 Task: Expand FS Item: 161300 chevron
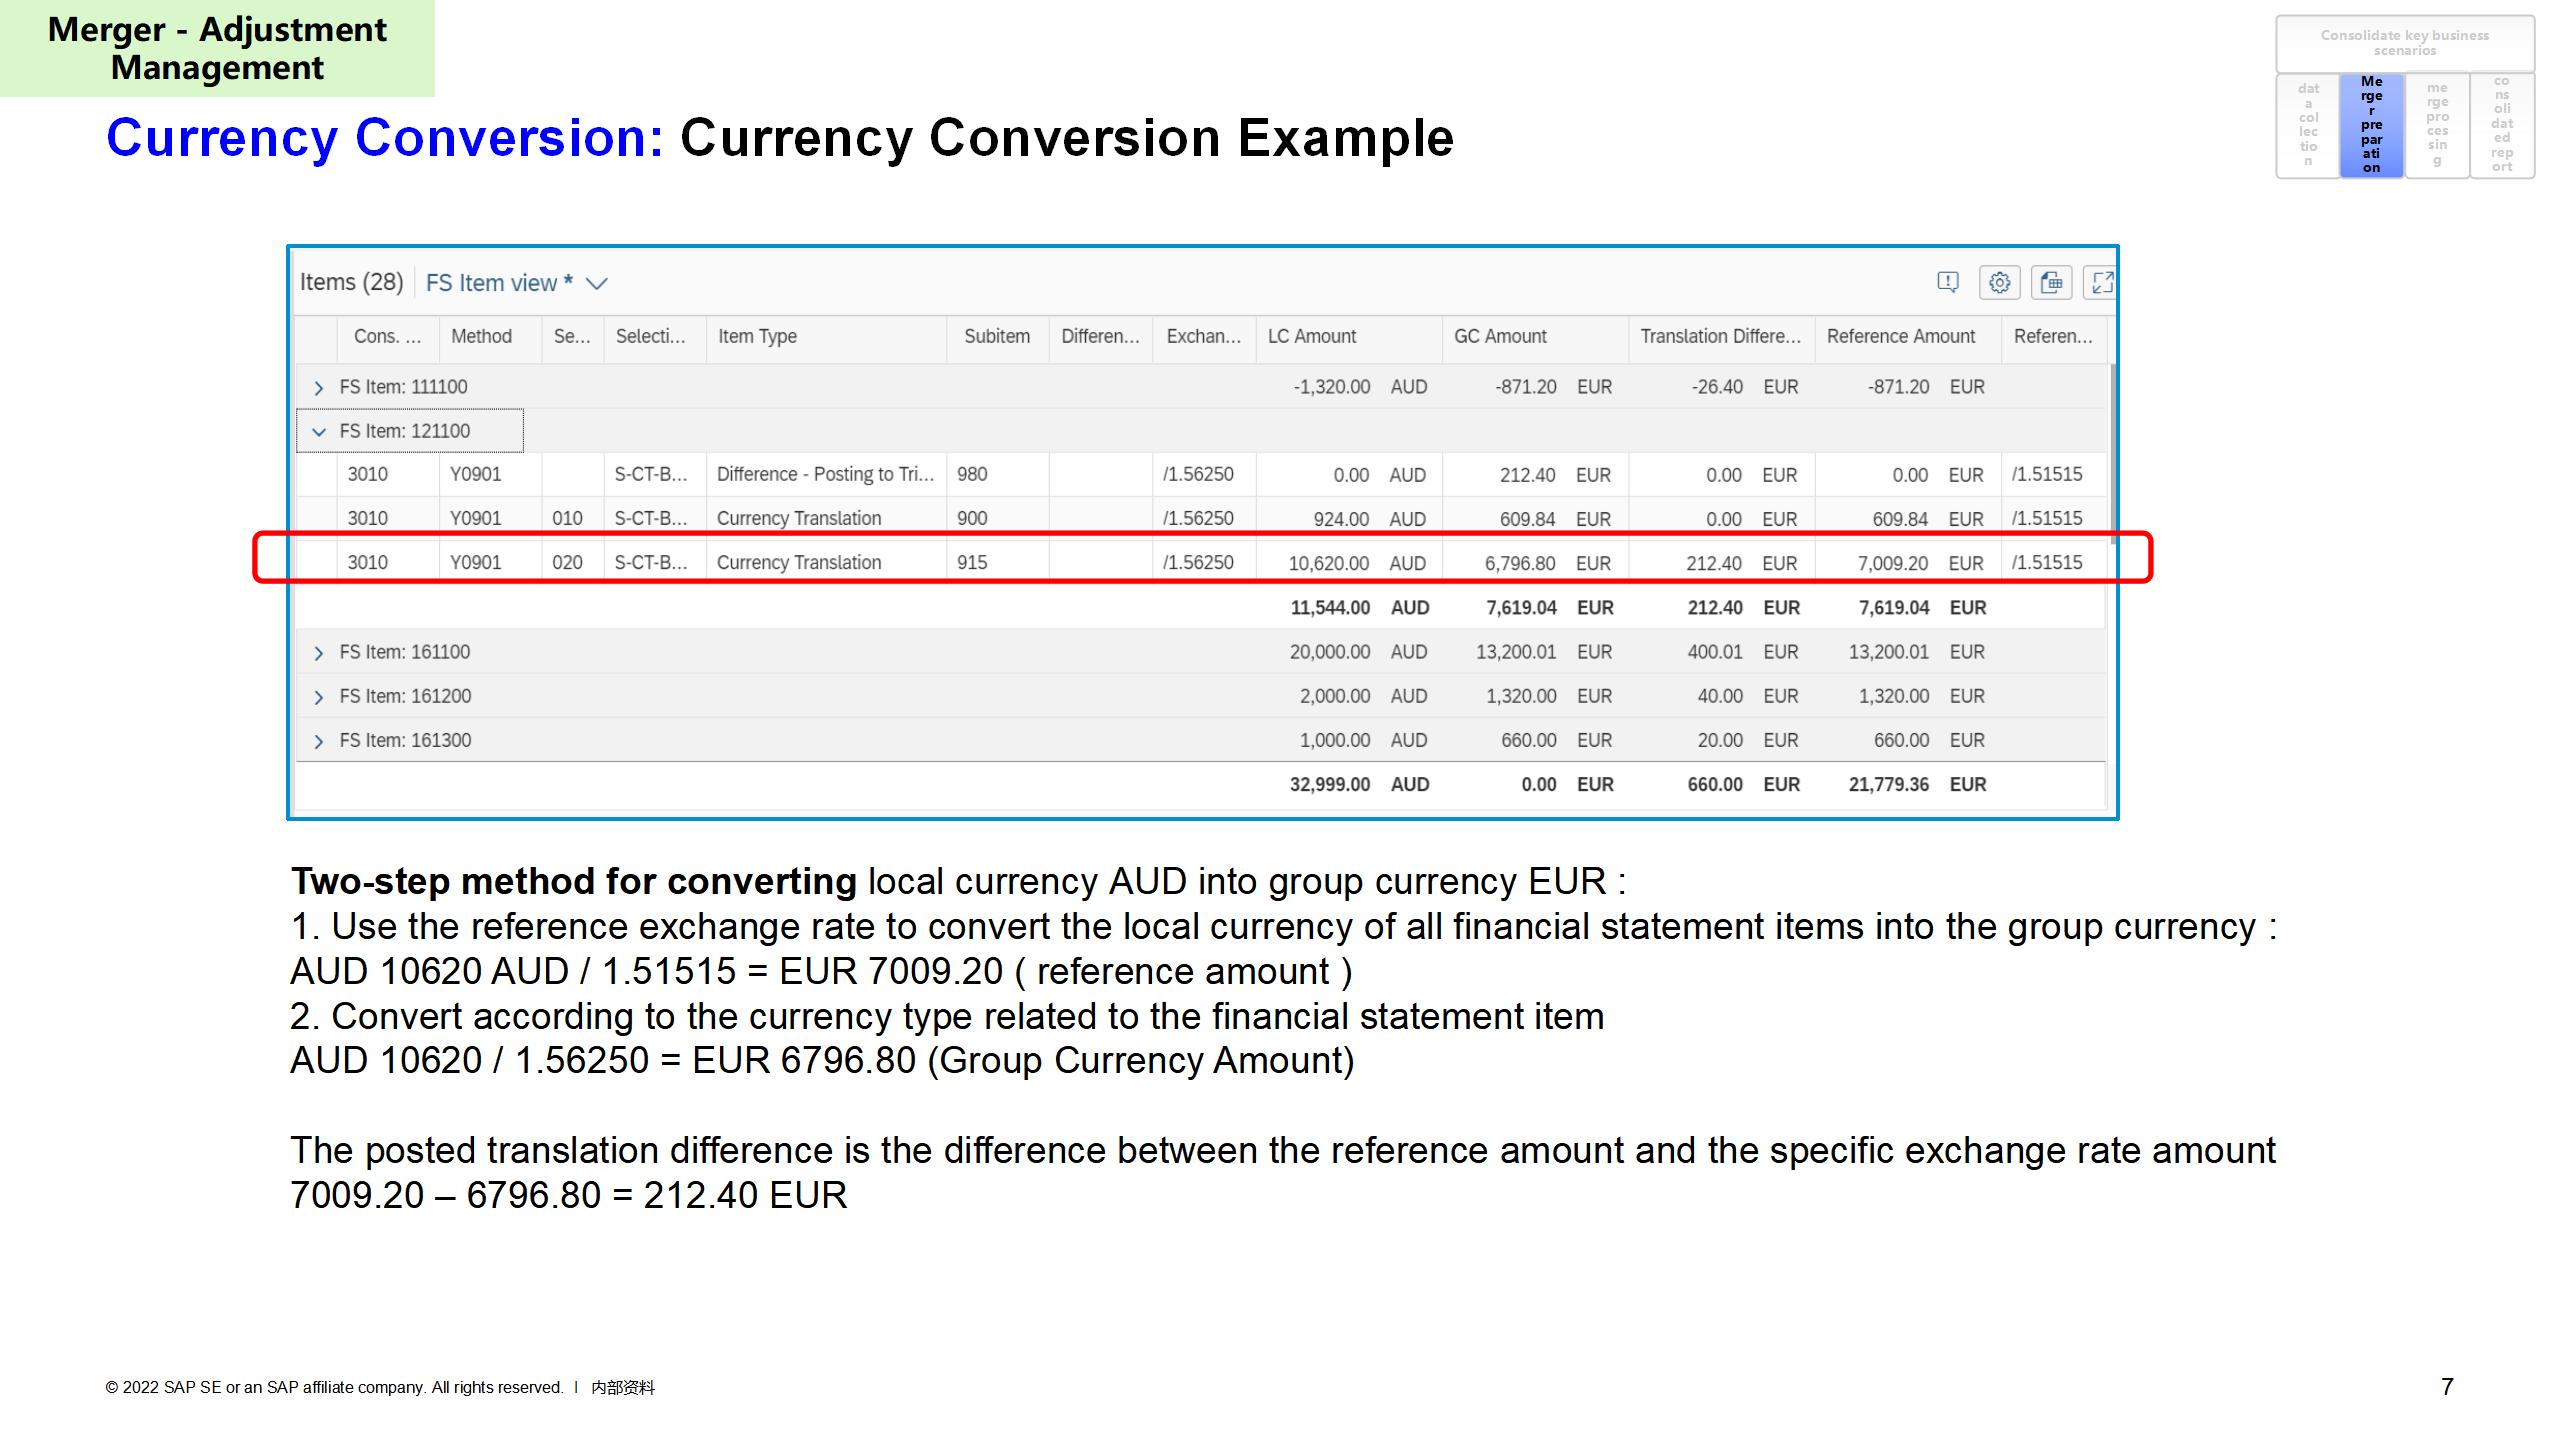[318, 741]
